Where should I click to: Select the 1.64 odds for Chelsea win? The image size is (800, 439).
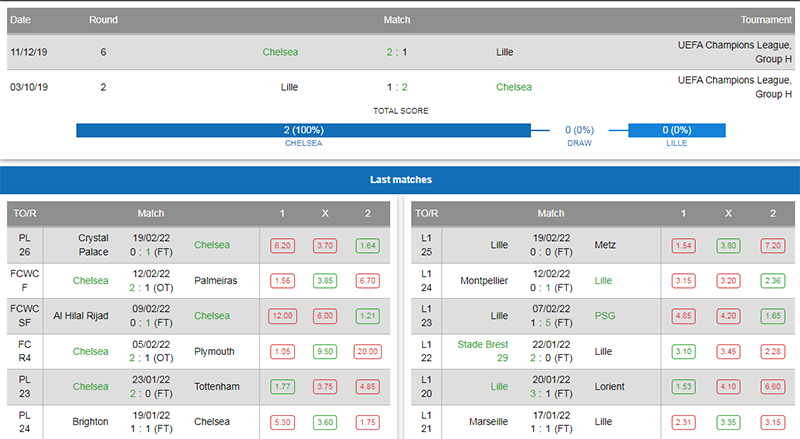[367, 246]
